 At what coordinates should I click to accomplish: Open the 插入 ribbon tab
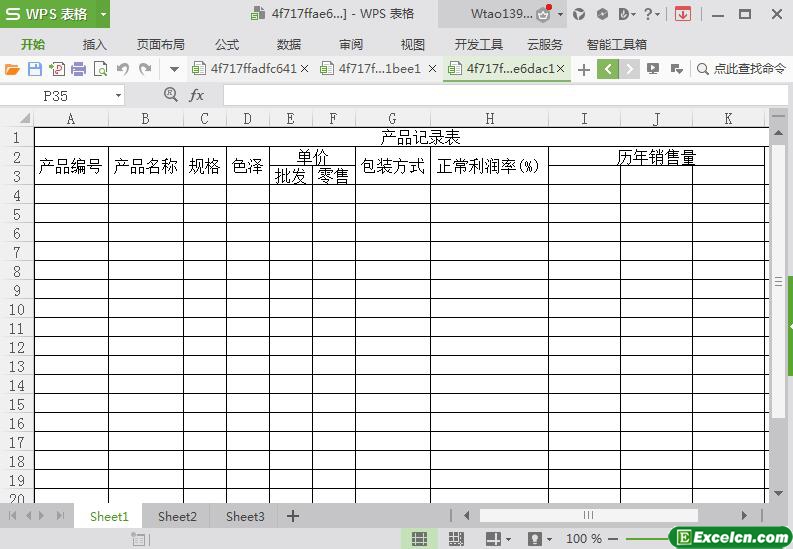(x=95, y=44)
